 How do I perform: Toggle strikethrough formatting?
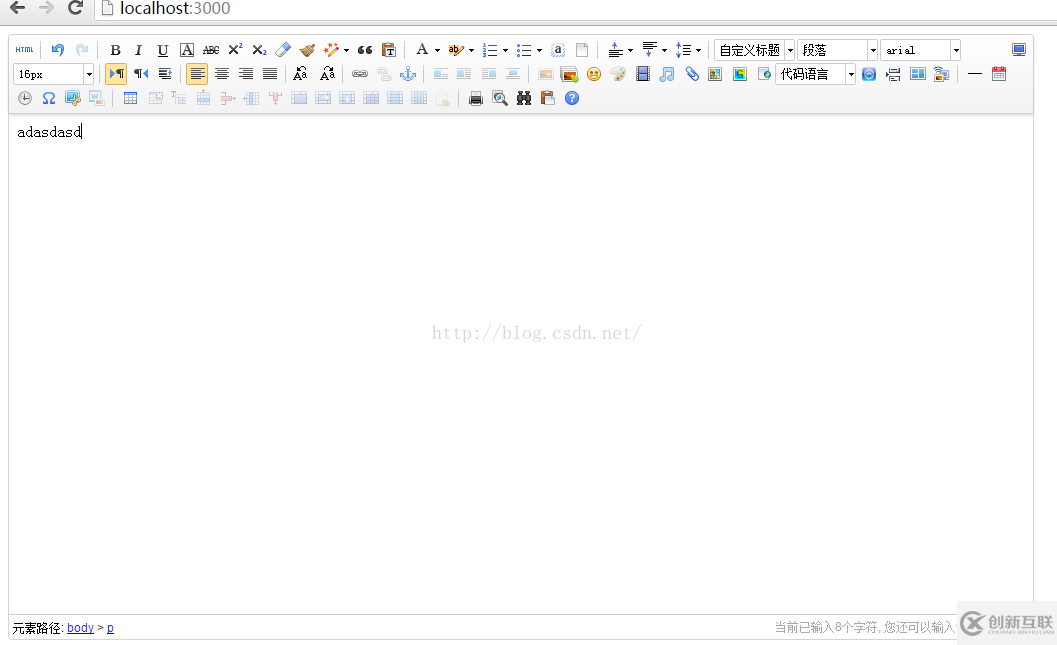211,50
